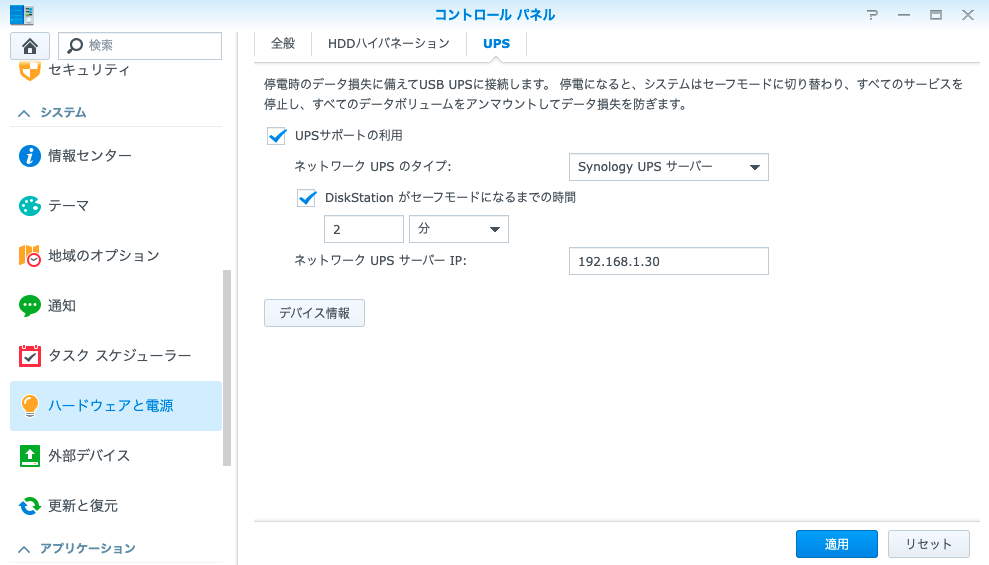Open 通知 speech bubble icon
989x565 pixels.
(x=30, y=306)
